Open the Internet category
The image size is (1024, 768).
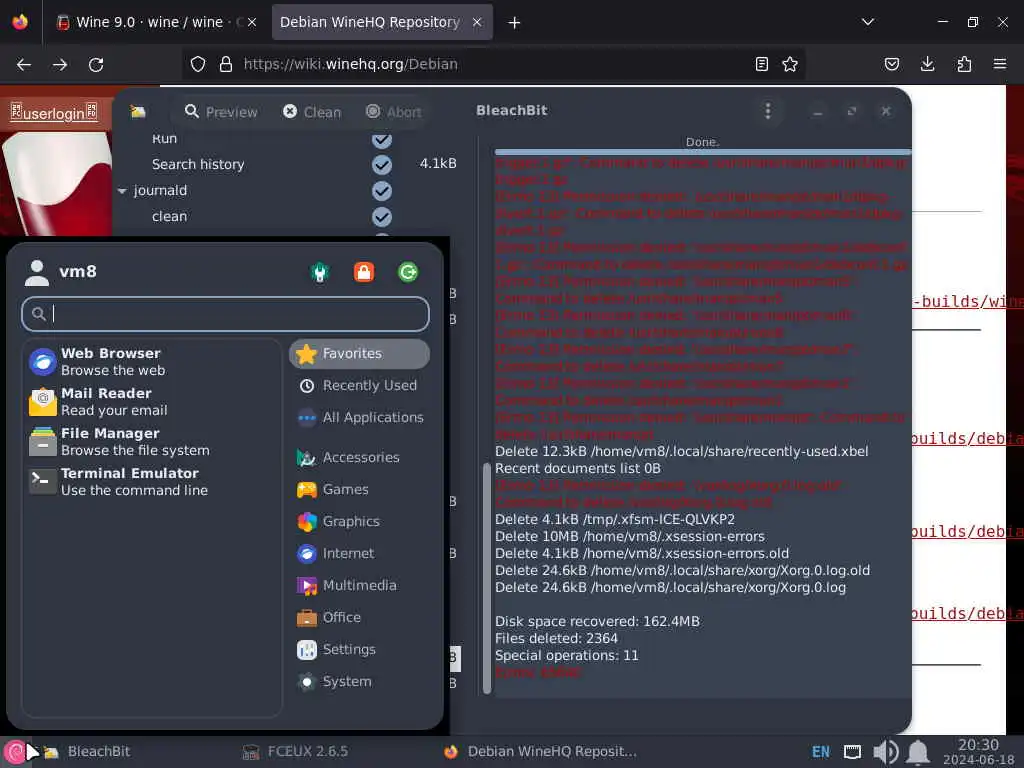[x=359, y=553]
